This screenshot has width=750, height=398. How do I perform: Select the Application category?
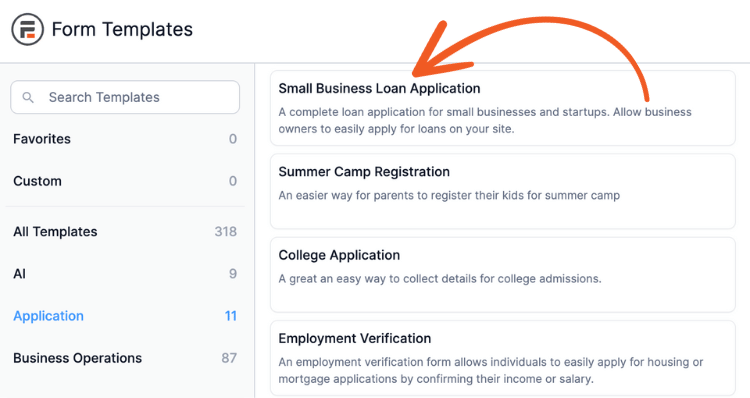pos(125,316)
